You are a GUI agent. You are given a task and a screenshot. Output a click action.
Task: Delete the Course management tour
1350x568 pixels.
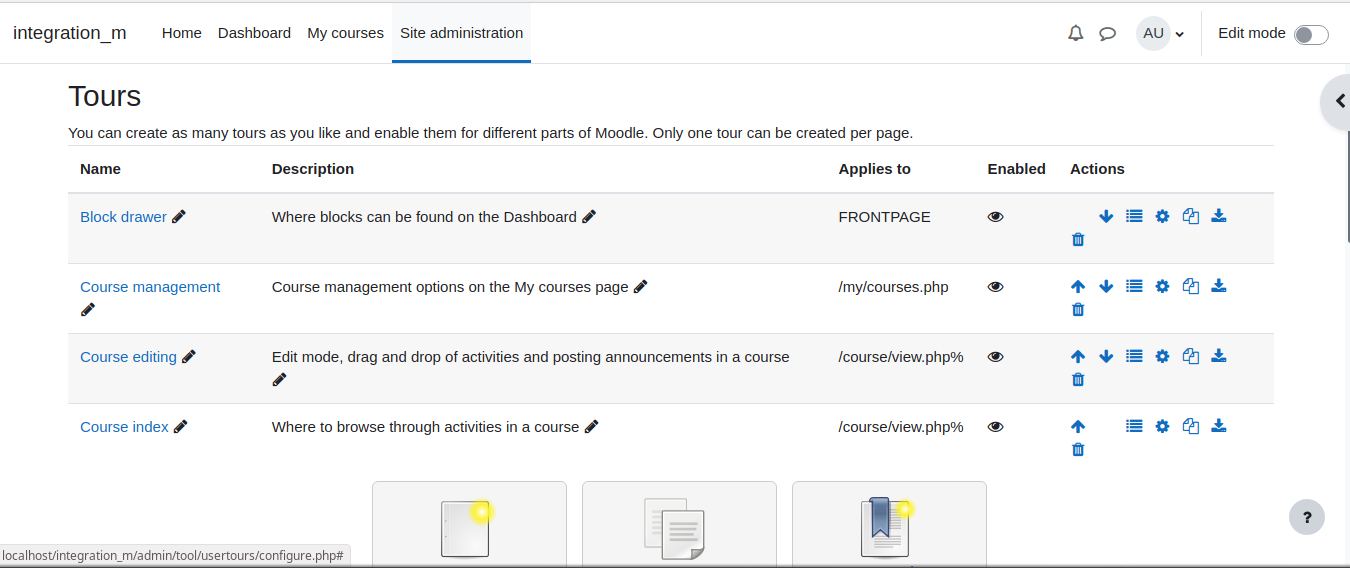click(1078, 309)
